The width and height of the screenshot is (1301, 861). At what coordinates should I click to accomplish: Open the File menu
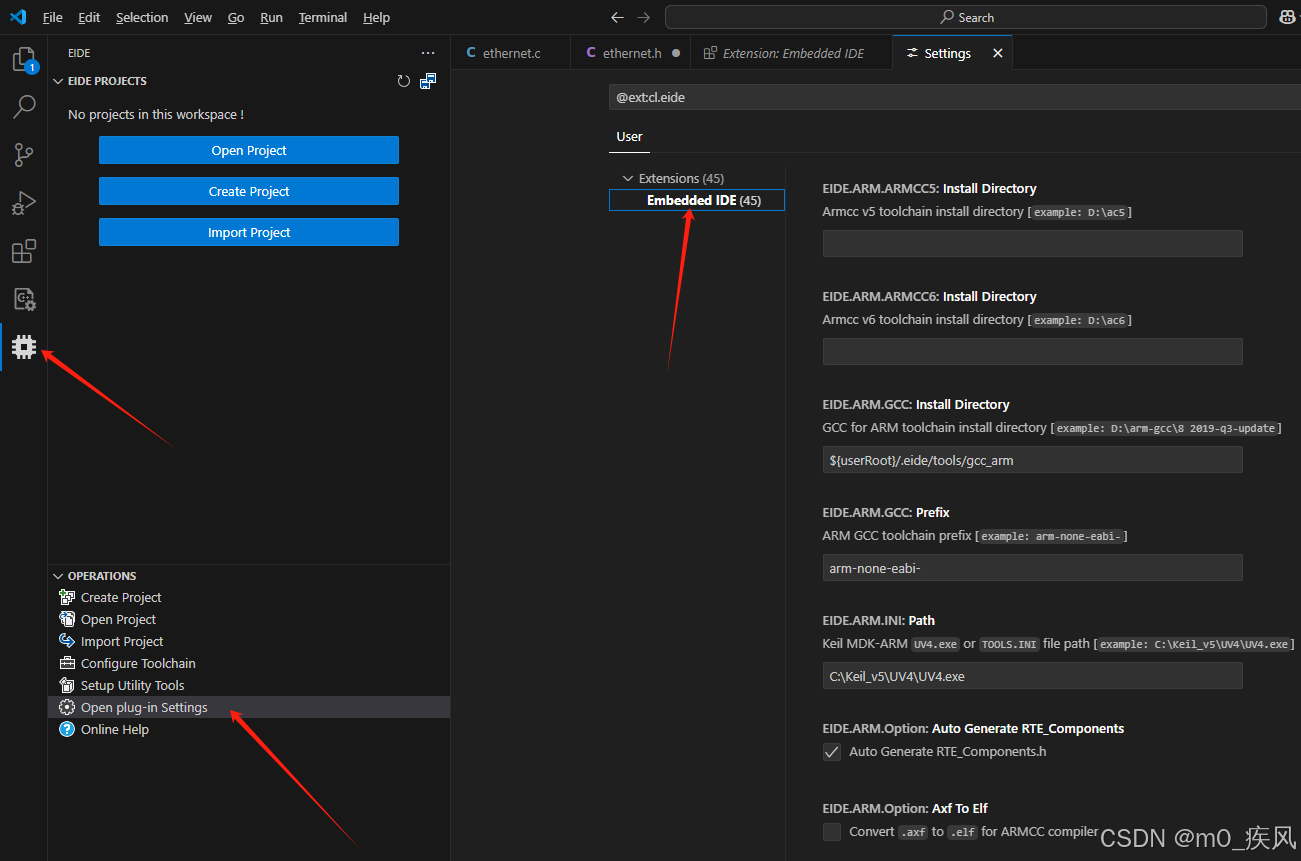click(x=52, y=17)
